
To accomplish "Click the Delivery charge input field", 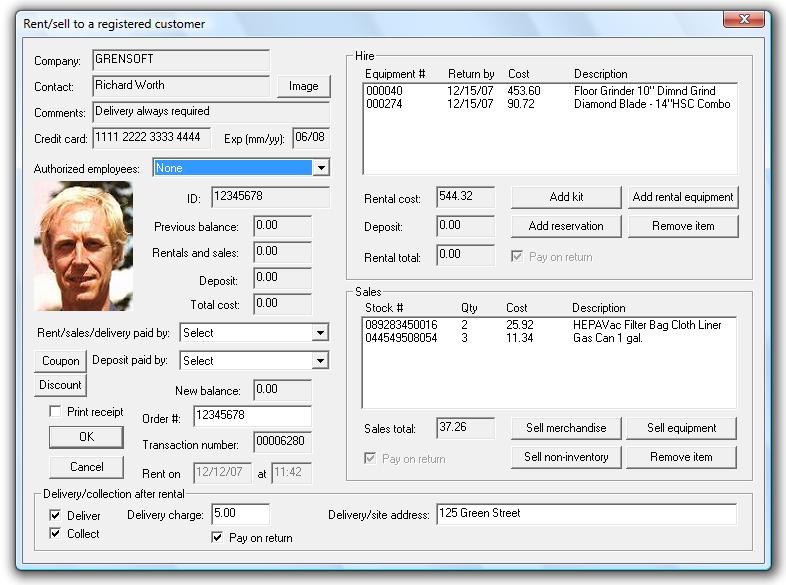I will coord(240,514).
